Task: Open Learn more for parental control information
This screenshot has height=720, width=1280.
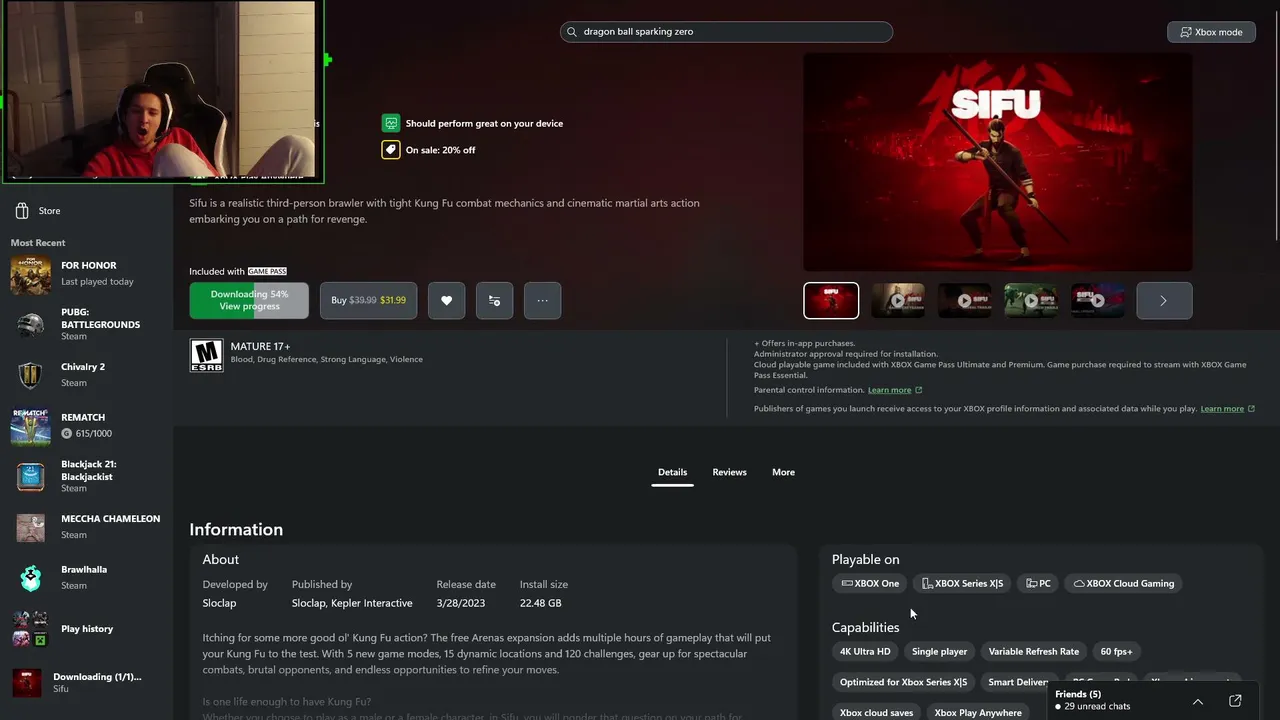Action: coord(895,390)
